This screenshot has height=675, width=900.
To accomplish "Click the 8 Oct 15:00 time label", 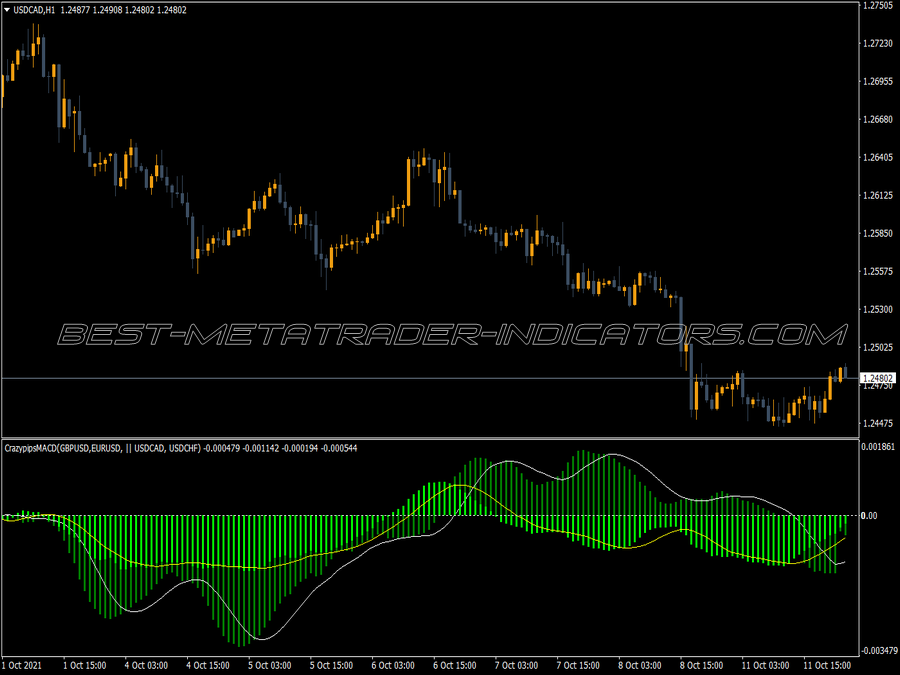I will click(x=701, y=665).
